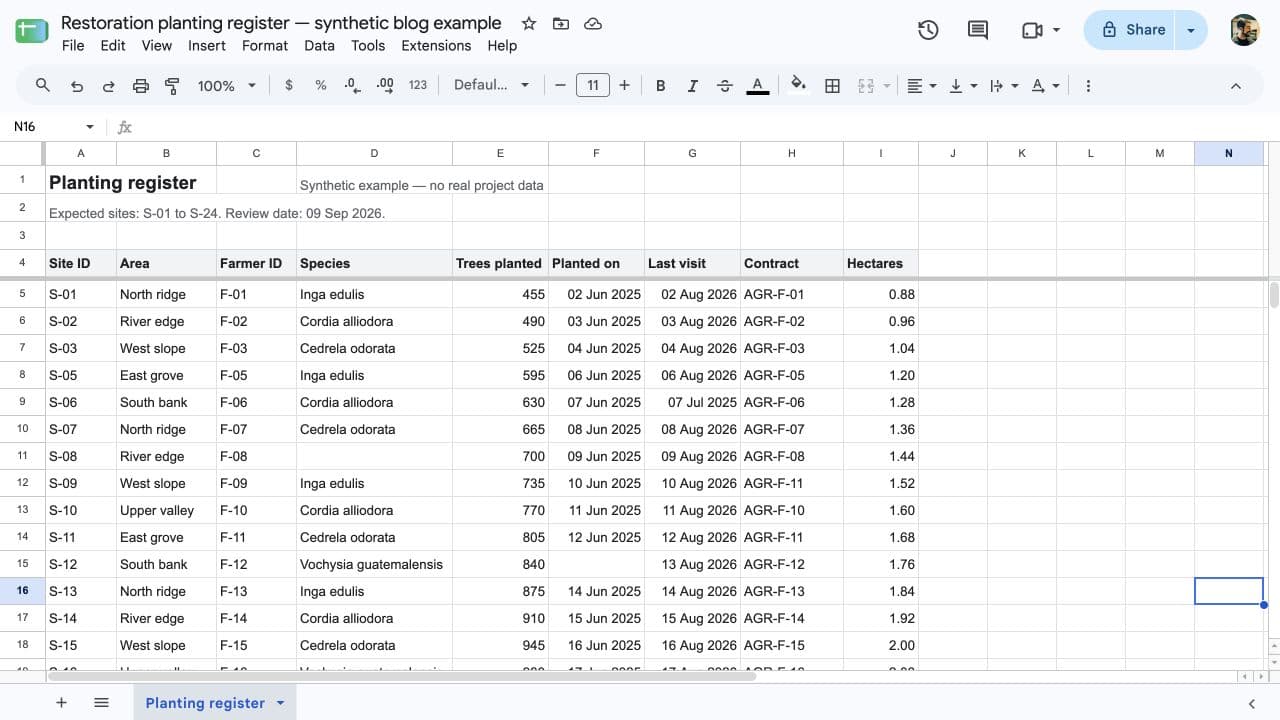Viewport: 1280px width, 720px height.
Task: View cloud document status icon
Action: pos(593,23)
